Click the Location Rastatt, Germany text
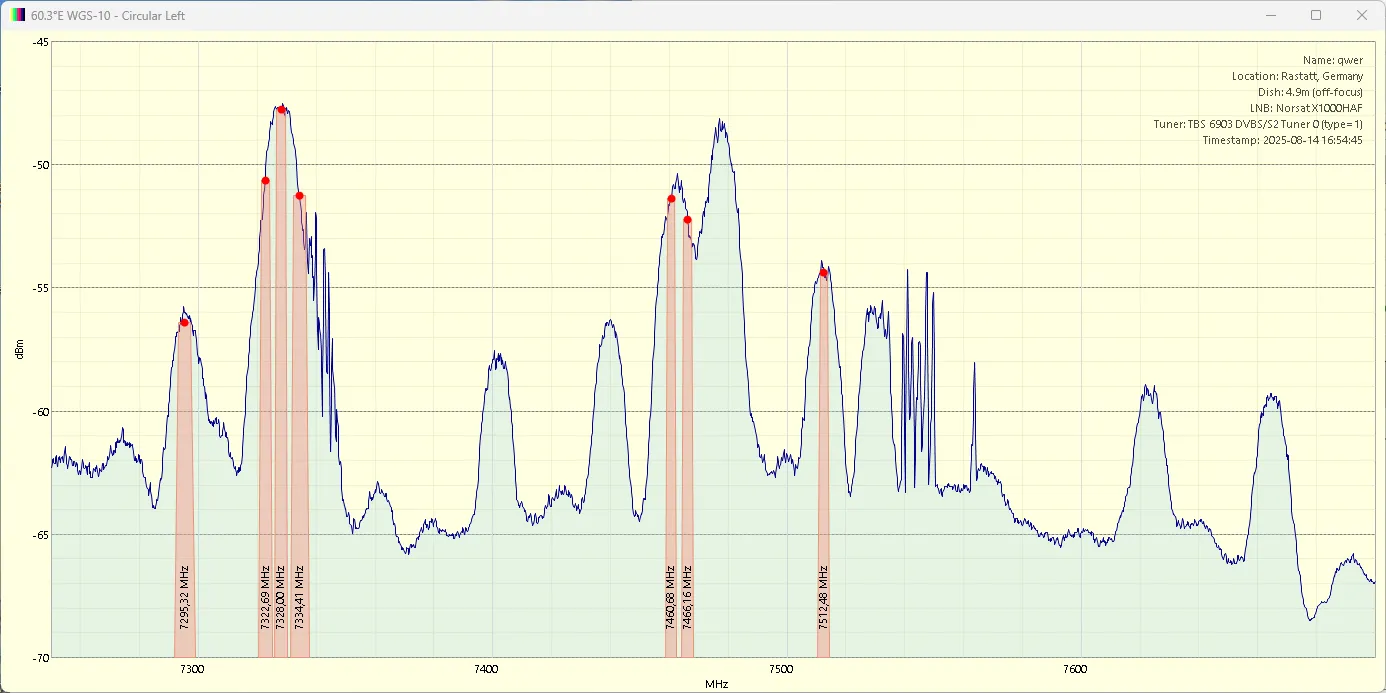 click(1297, 76)
